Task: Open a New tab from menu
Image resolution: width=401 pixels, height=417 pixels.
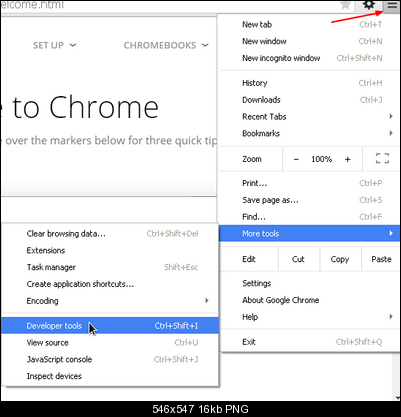Action: pyautogui.click(x=309, y=24)
